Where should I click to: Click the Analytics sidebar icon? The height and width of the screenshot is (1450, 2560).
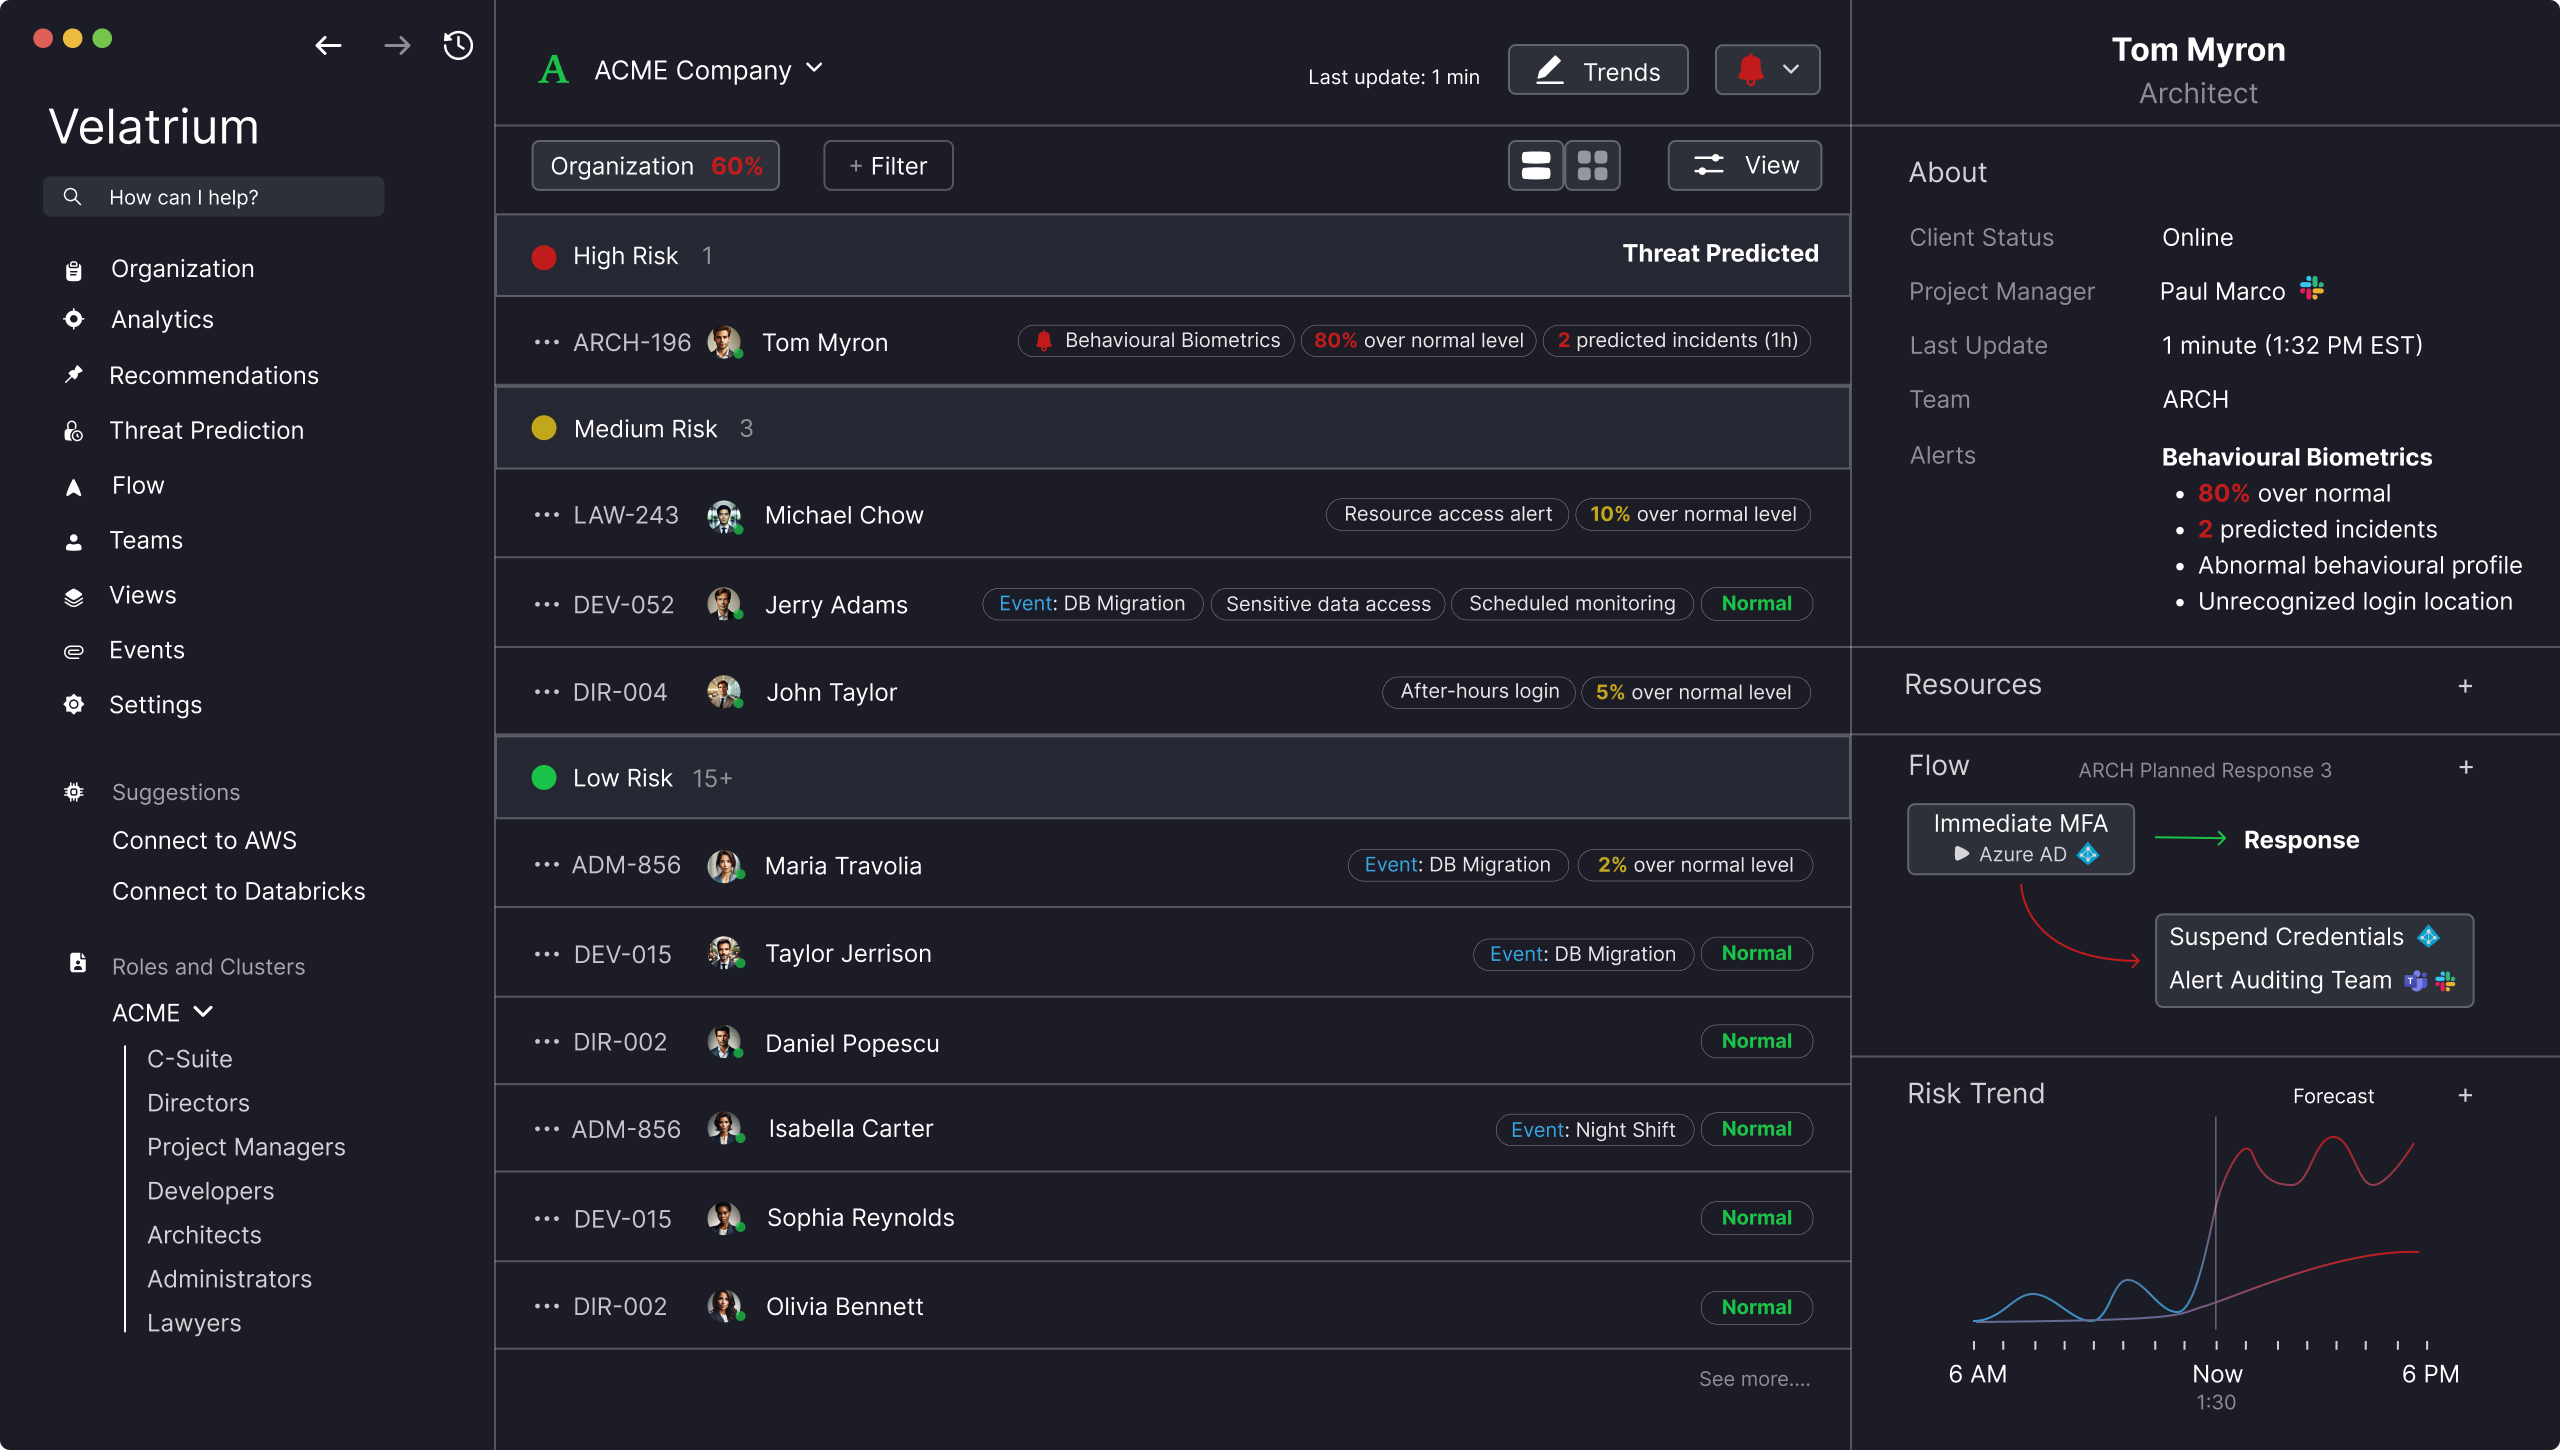tap(73, 320)
